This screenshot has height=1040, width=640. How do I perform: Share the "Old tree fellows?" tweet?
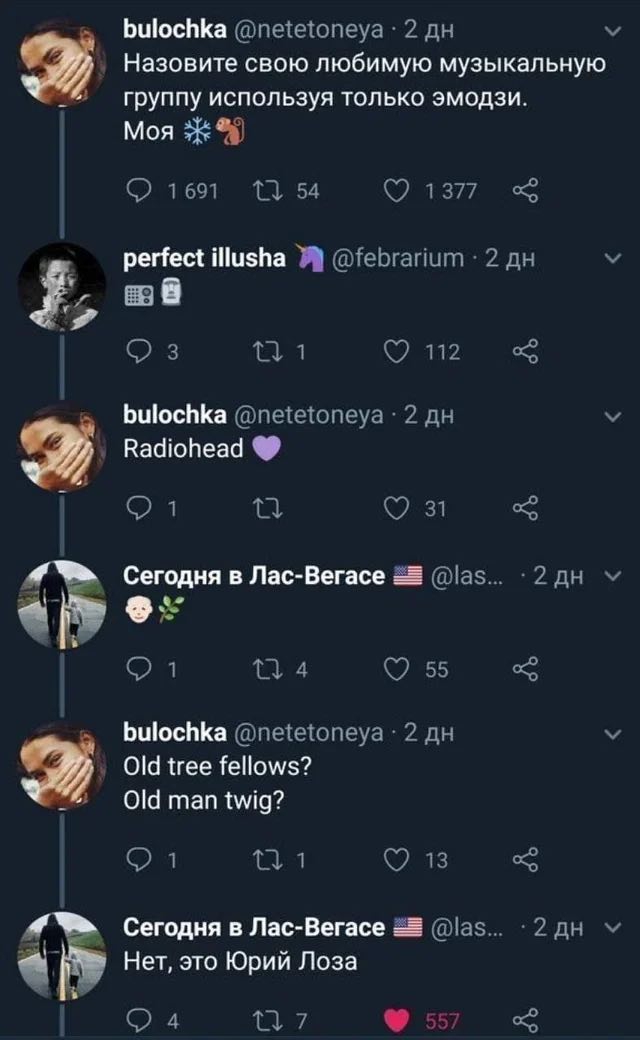(524, 860)
